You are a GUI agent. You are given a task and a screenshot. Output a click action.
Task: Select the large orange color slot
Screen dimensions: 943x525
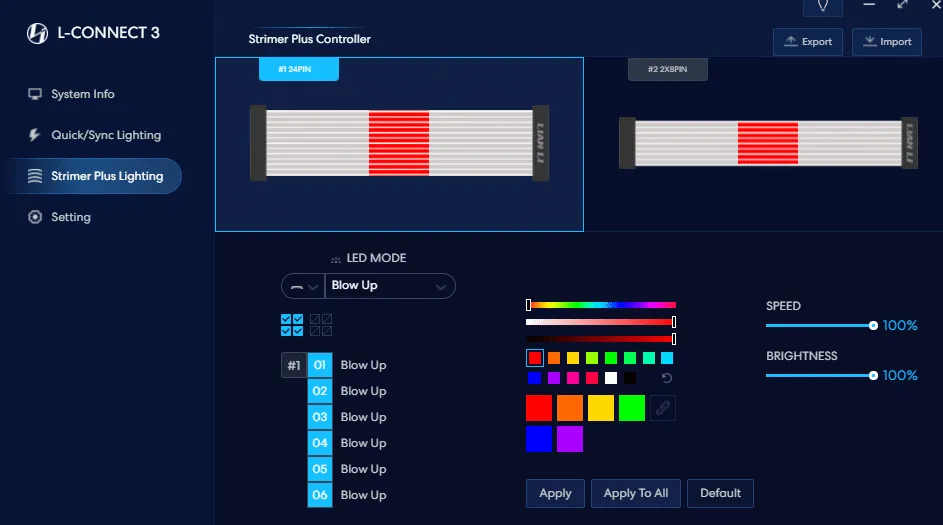[x=570, y=408]
